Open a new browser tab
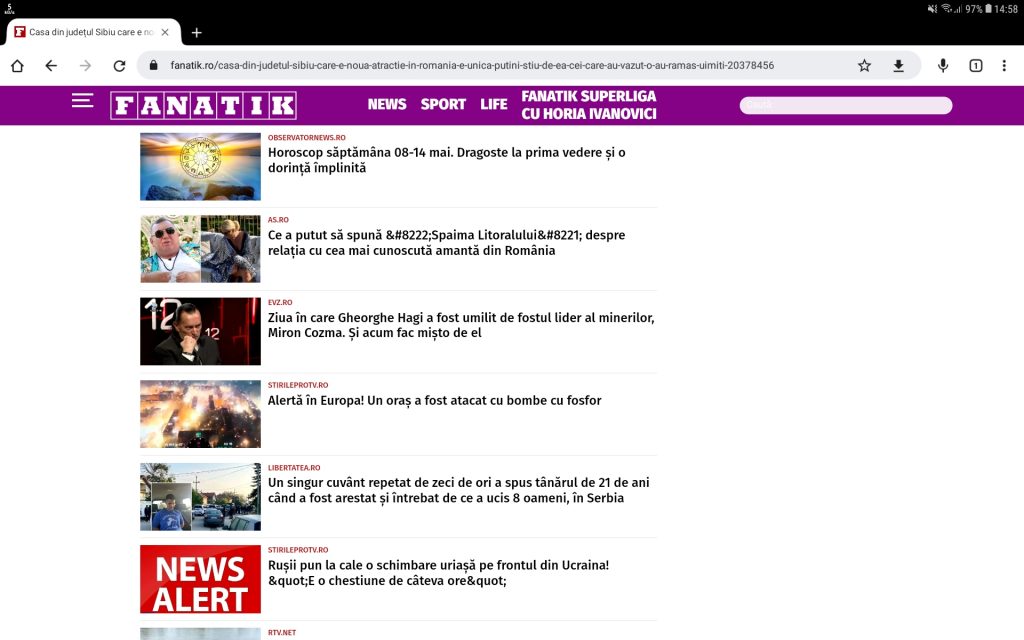 click(196, 32)
